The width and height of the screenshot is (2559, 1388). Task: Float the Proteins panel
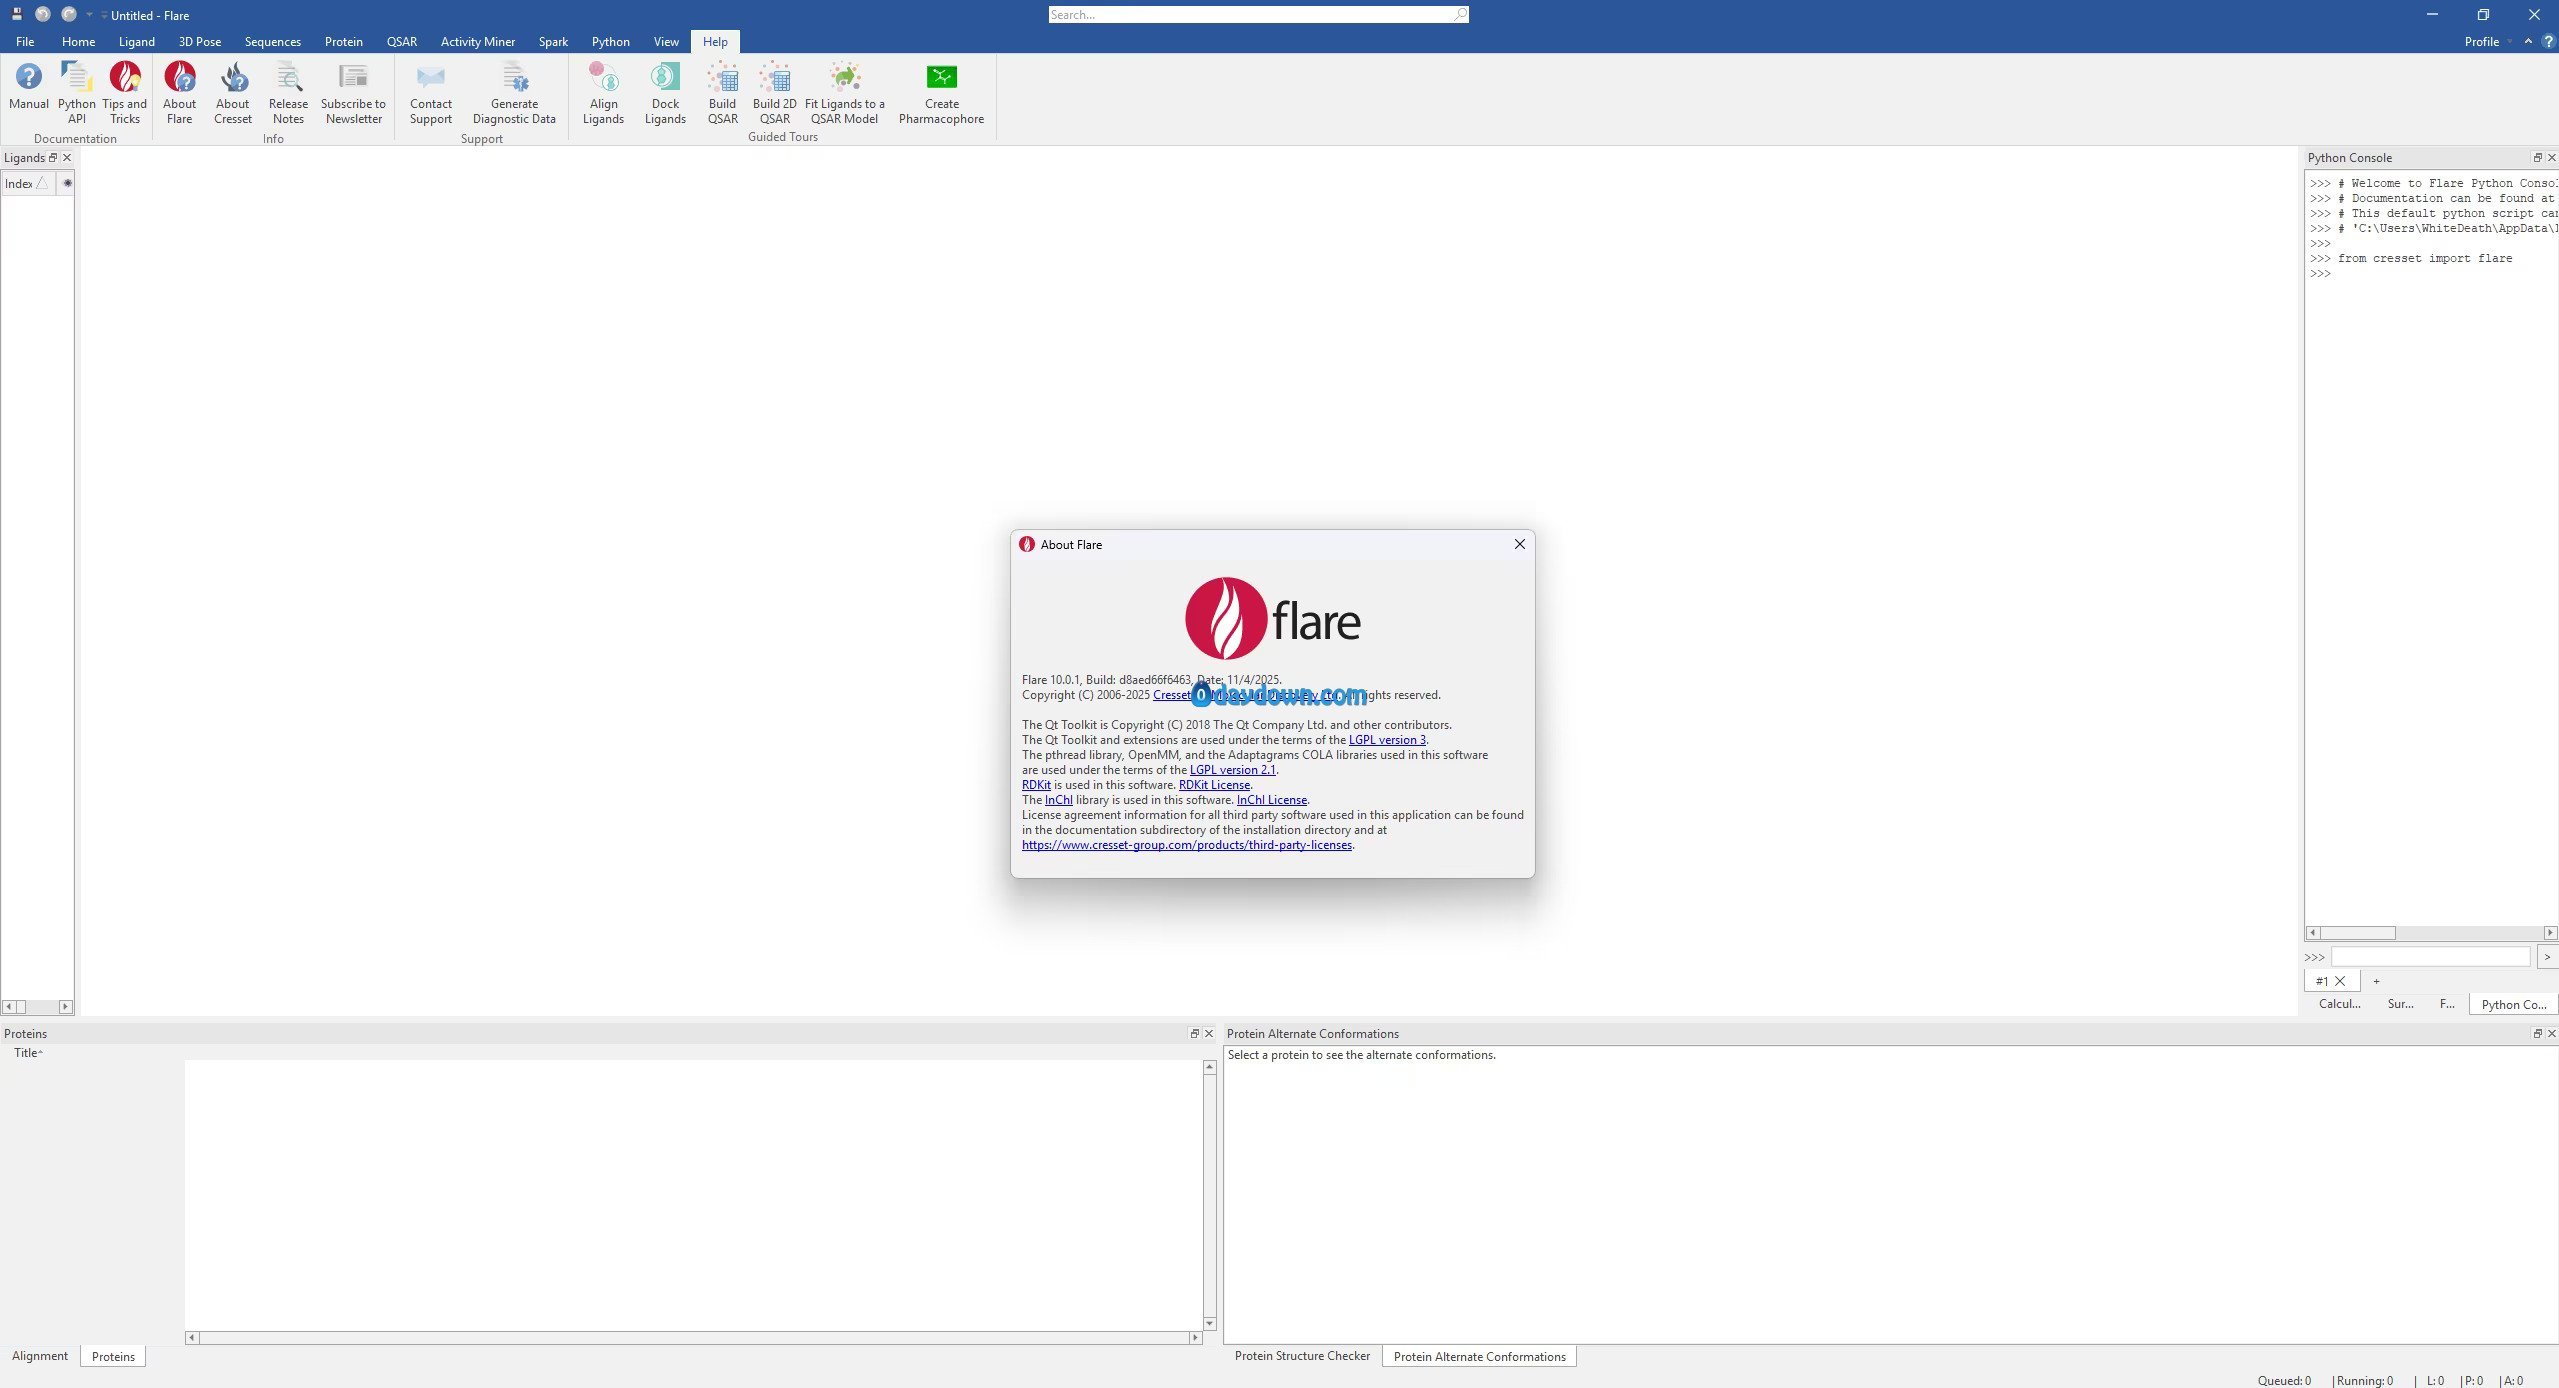pyautogui.click(x=1194, y=1033)
